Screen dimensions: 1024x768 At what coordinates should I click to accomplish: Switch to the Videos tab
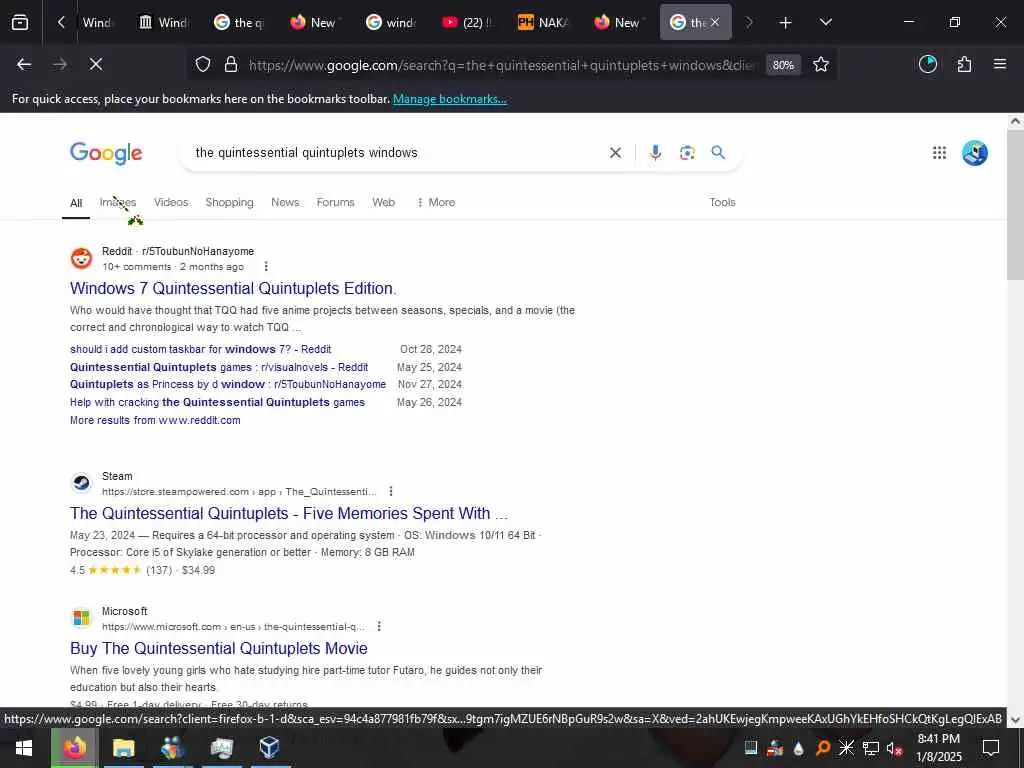[x=171, y=202]
